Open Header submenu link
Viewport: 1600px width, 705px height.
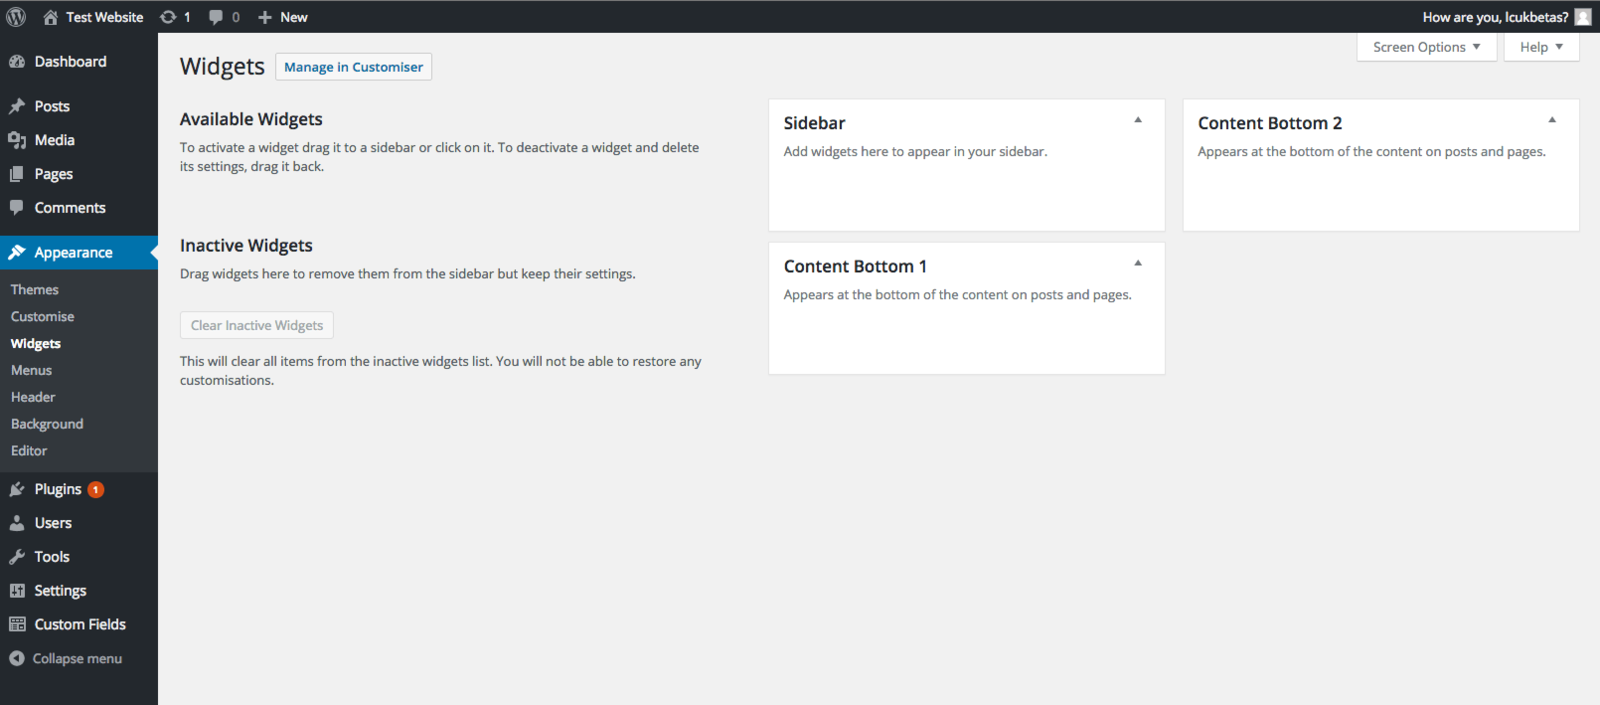33,398
